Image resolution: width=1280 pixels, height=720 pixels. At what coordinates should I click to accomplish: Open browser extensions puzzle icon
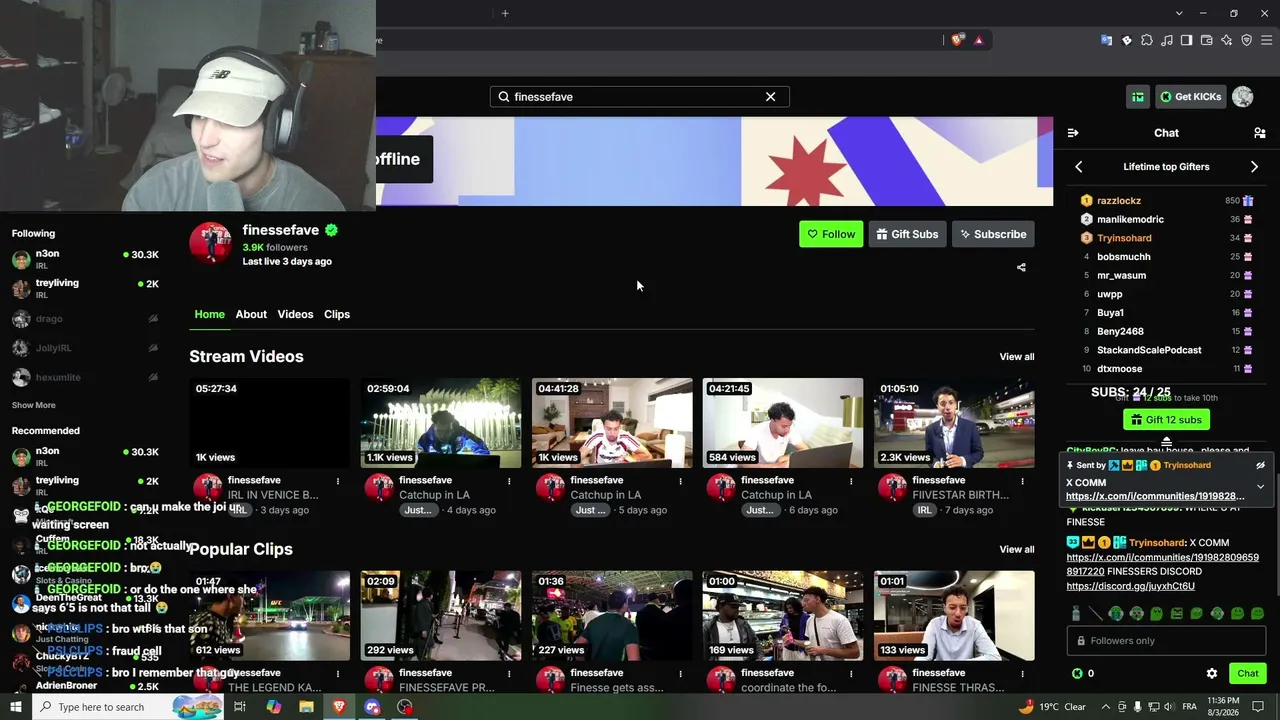[1147, 40]
